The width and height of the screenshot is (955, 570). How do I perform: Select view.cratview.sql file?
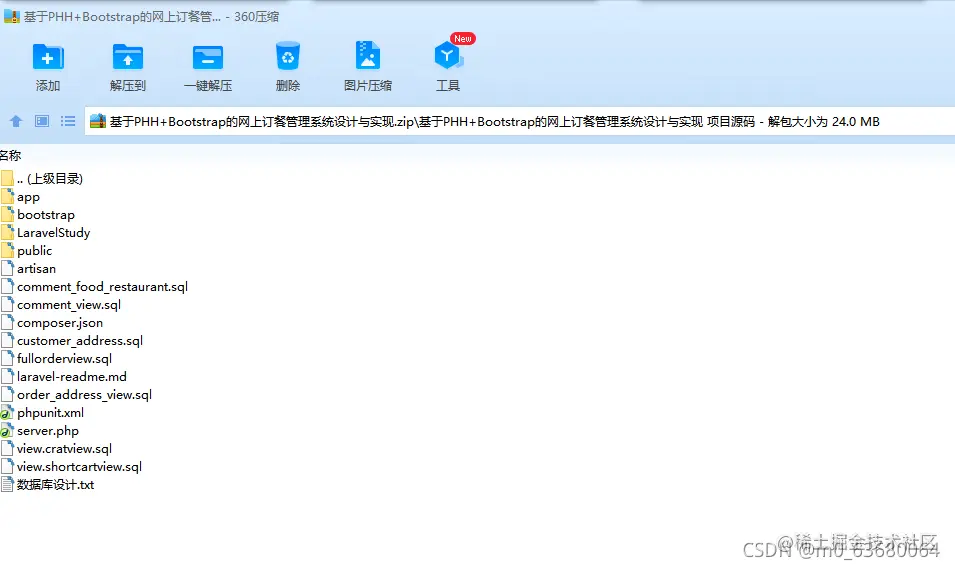57,448
